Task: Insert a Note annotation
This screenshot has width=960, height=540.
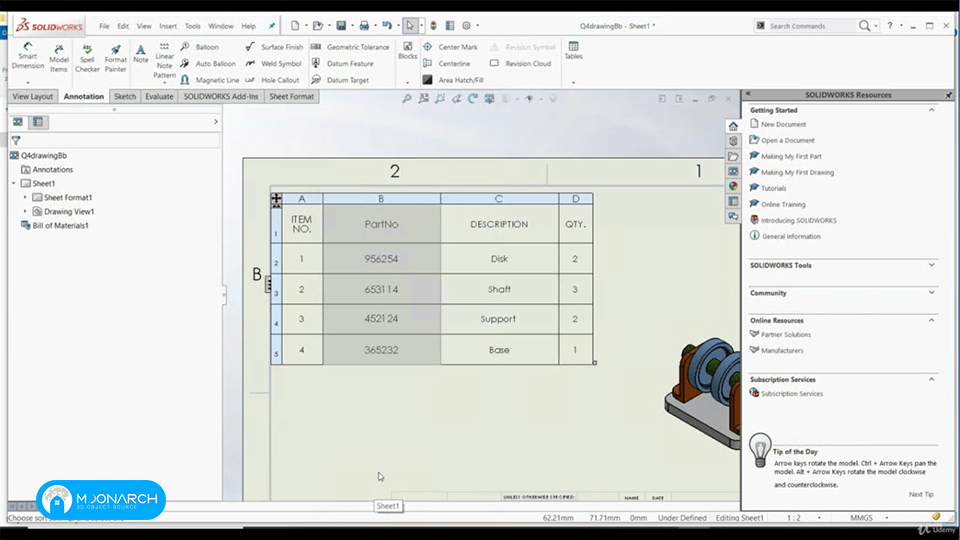Action: click(141, 54)
